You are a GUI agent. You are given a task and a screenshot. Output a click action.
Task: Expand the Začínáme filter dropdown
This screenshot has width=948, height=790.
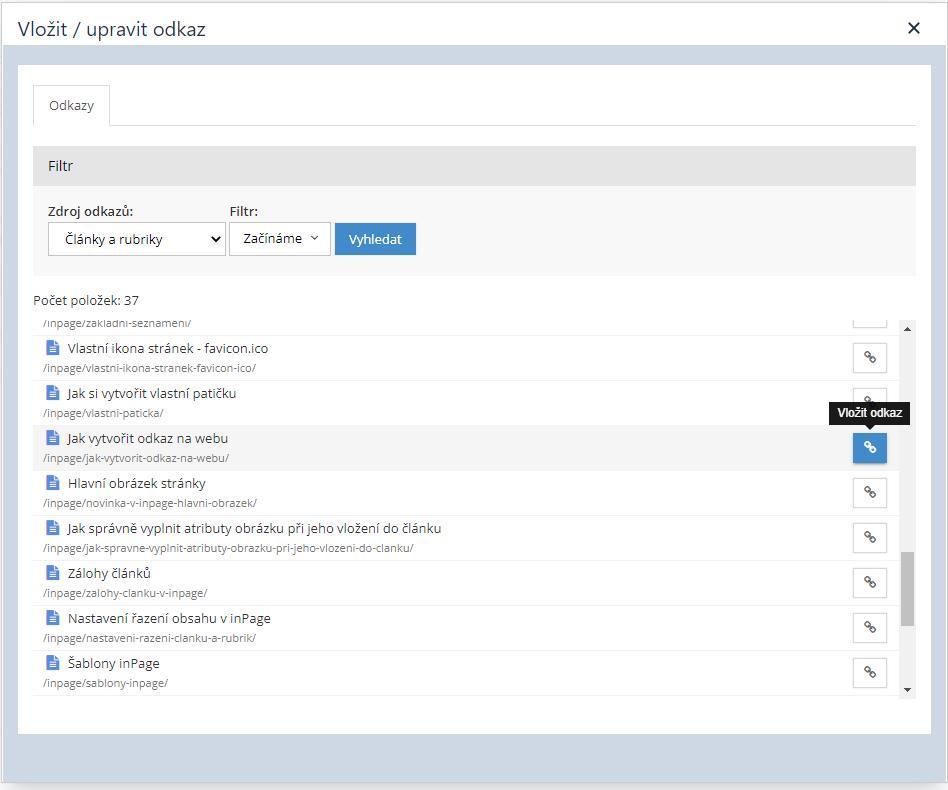coord(280,239)
